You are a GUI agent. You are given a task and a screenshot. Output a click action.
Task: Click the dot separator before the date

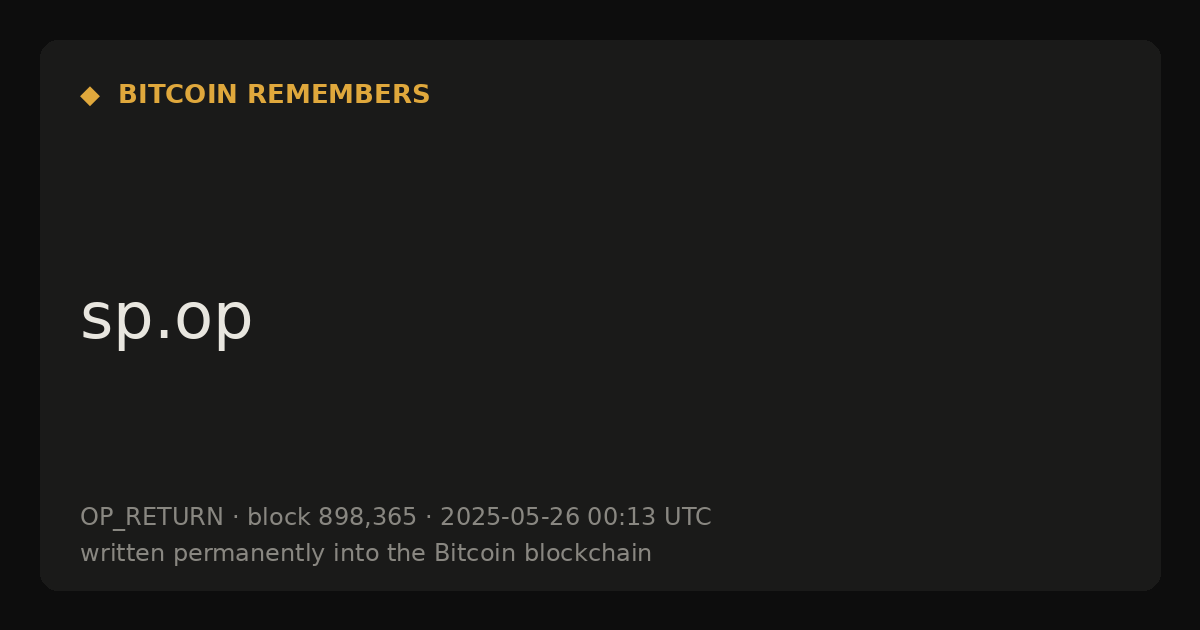click(428, 518)
